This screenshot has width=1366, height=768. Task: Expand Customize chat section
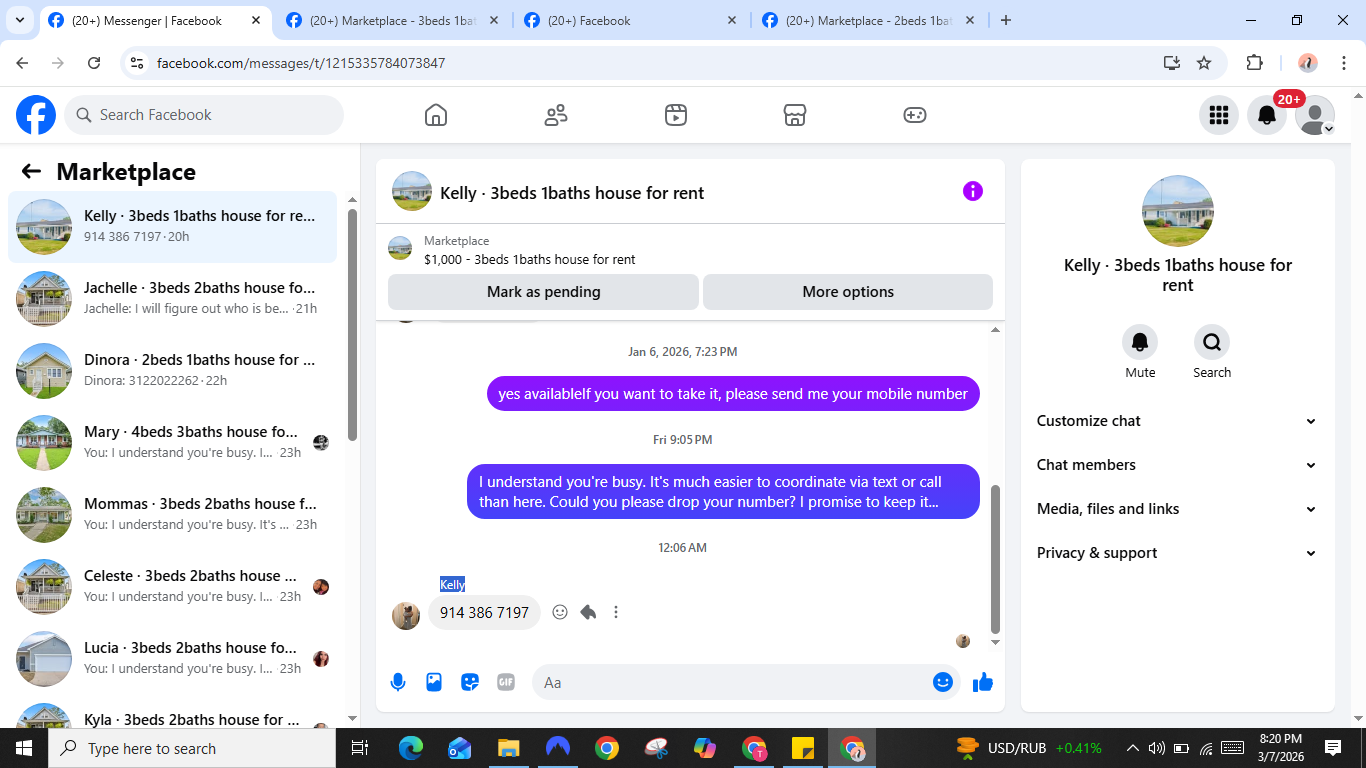tap(1177, 421)
